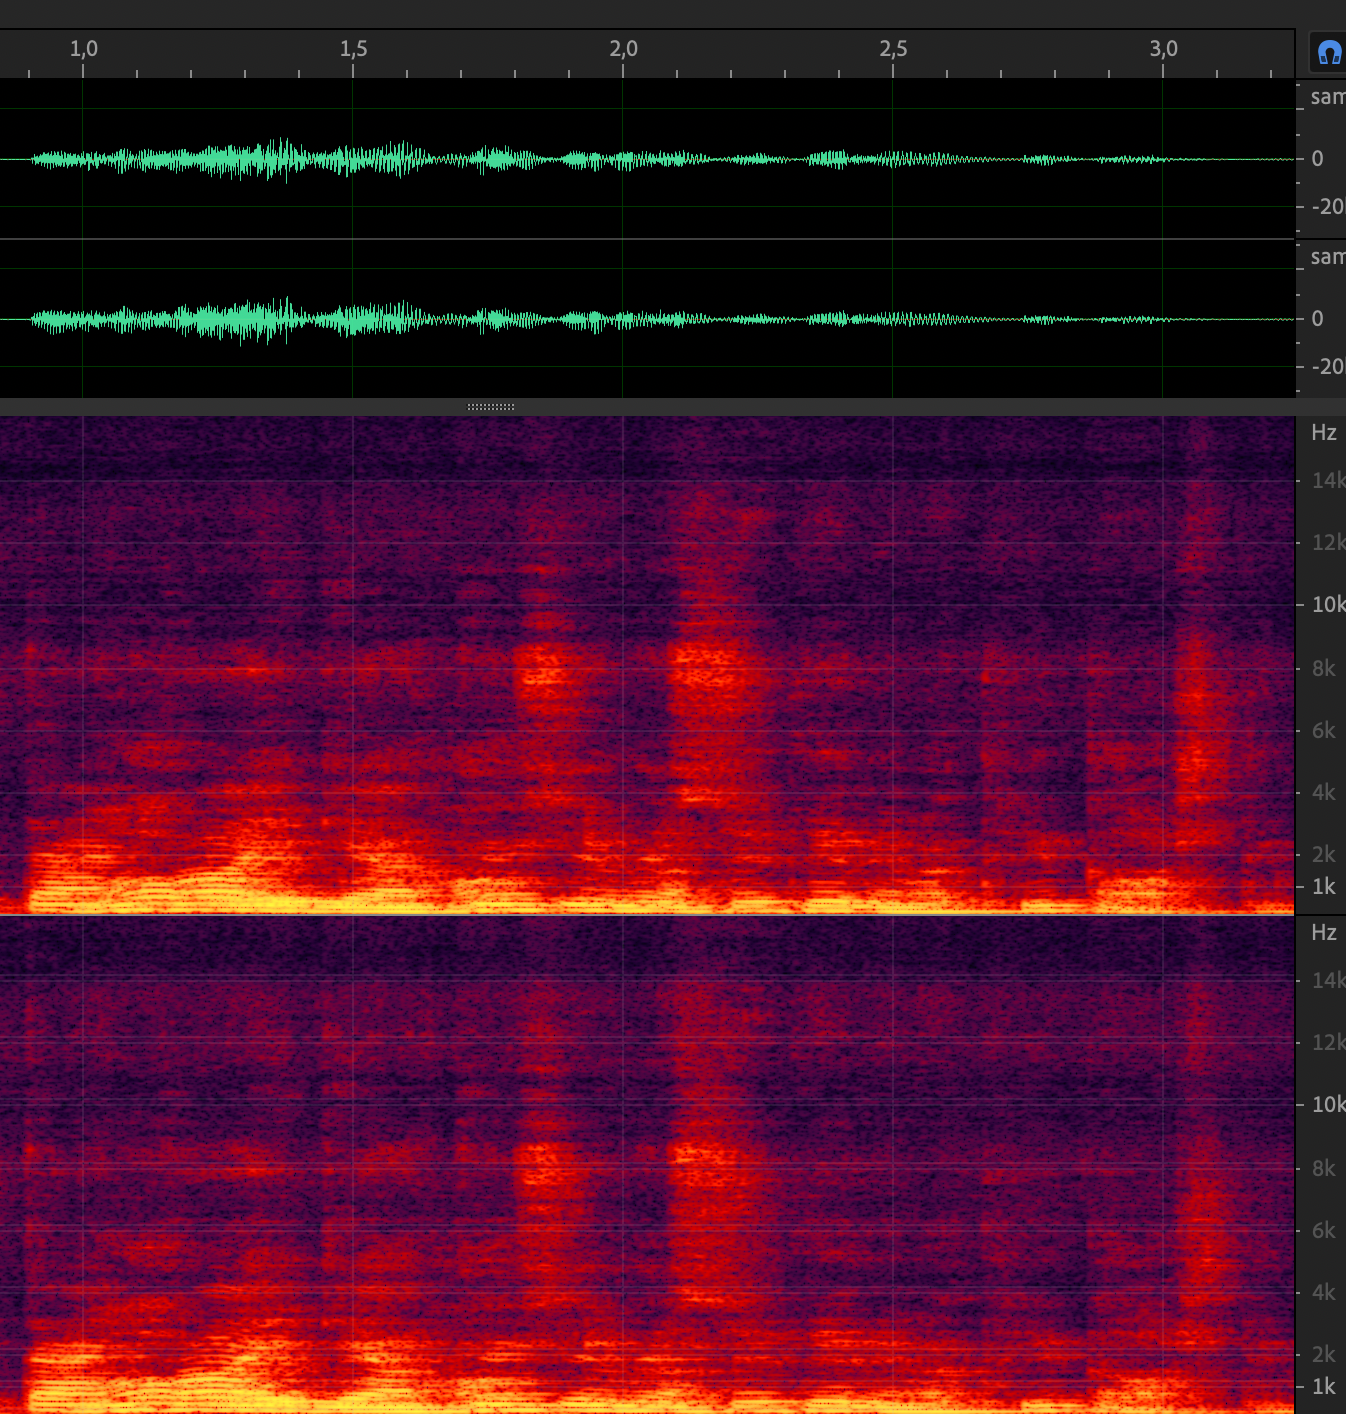
Task: Click the 0 label on the bottom channel amplitude scale
Action: coord(1317,319)
